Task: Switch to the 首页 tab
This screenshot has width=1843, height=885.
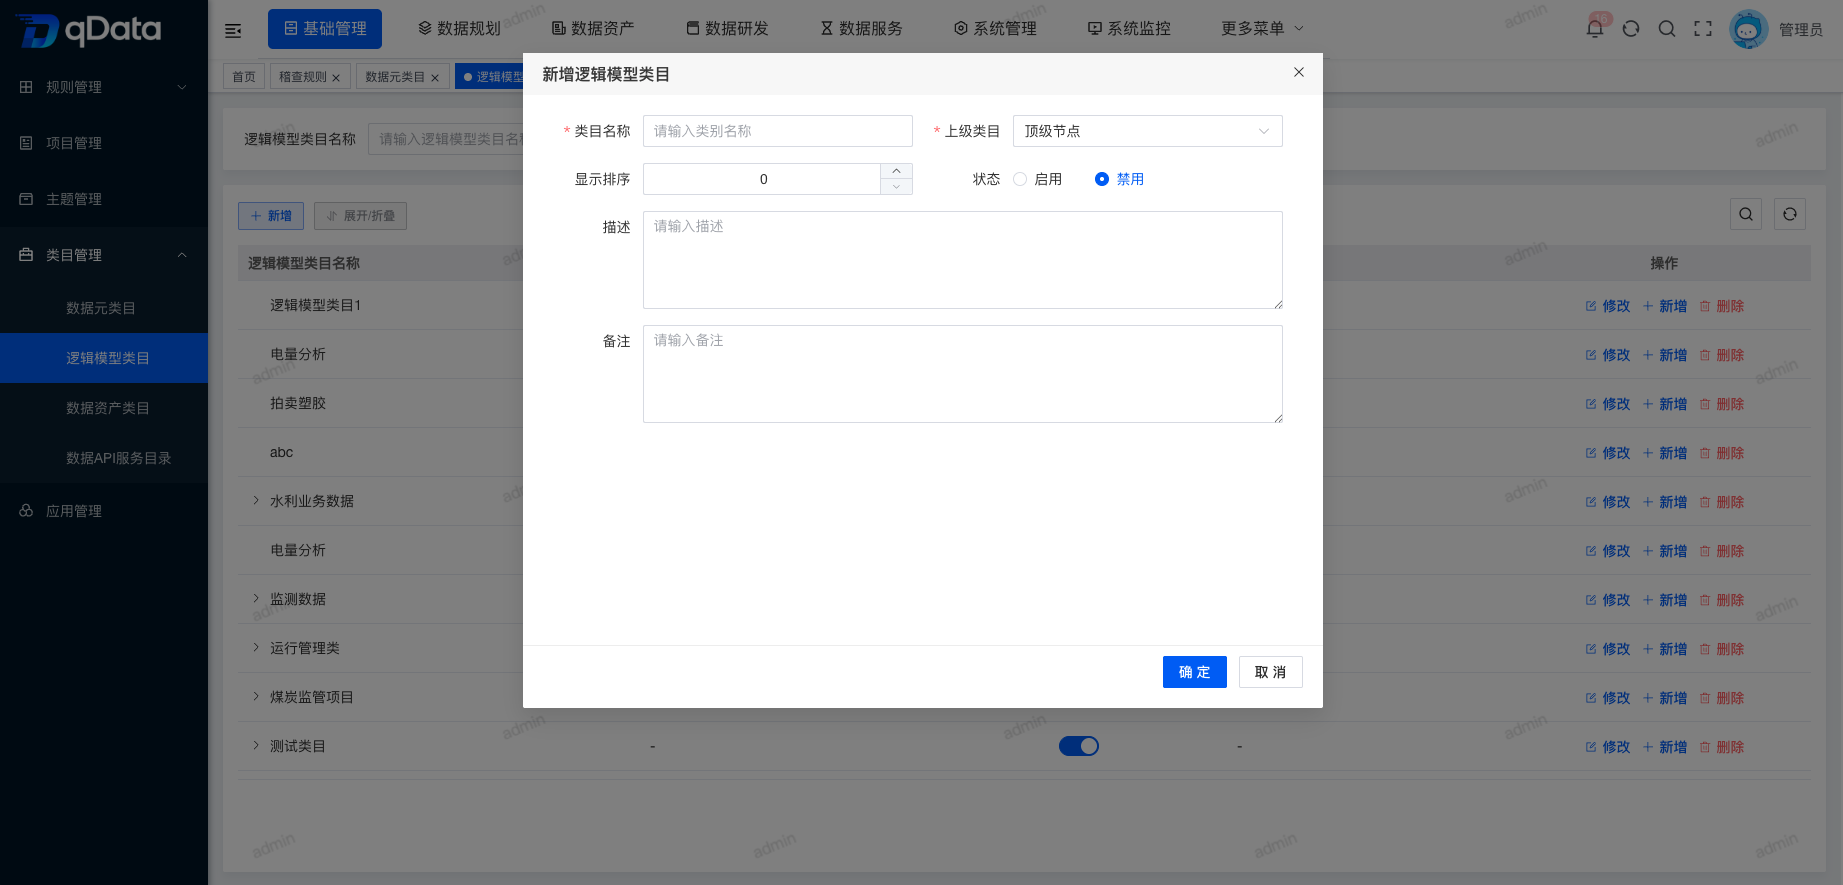Action: tap(244, 76)
